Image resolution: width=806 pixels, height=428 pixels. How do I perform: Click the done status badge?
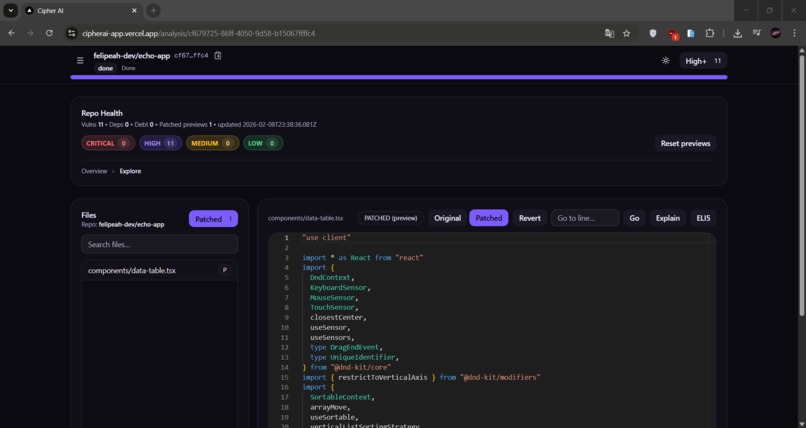pos(105,68)
